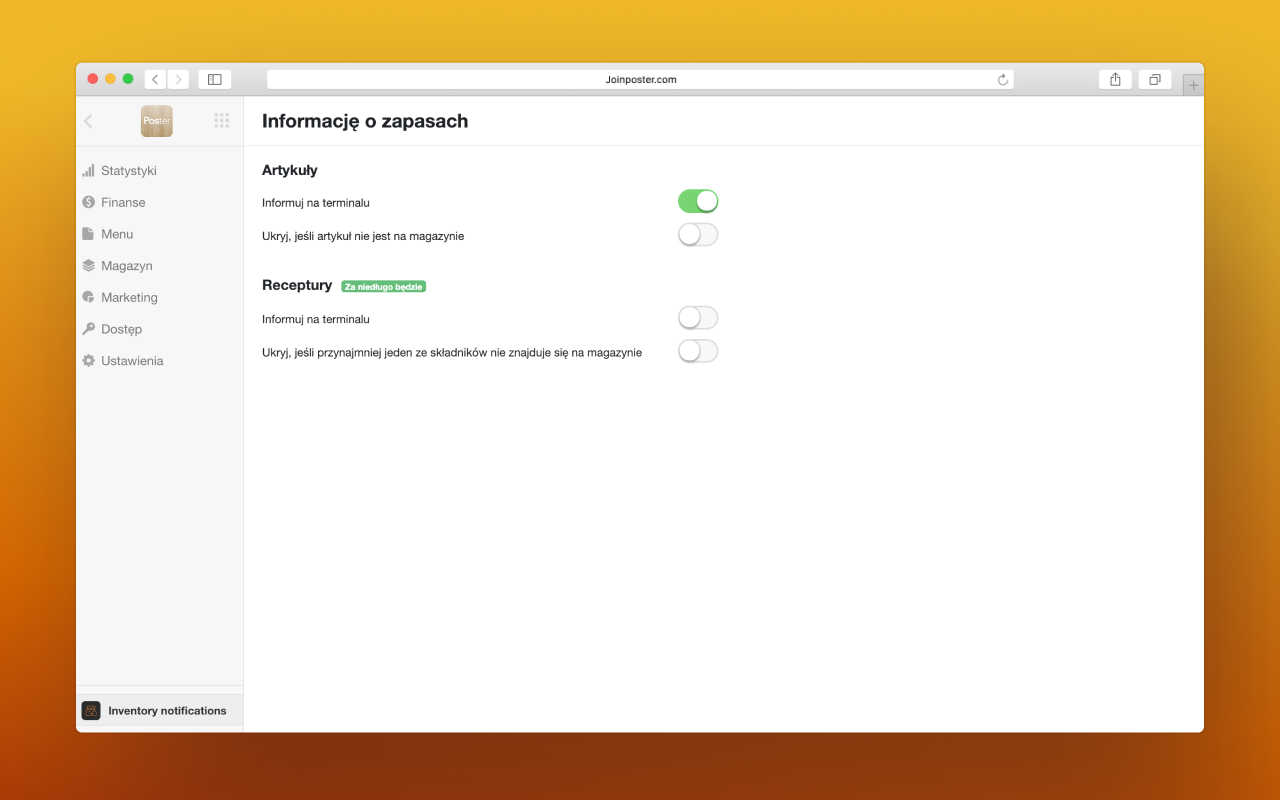
Task: Click the Inventory notifications app icon
Action: point(91,710)
